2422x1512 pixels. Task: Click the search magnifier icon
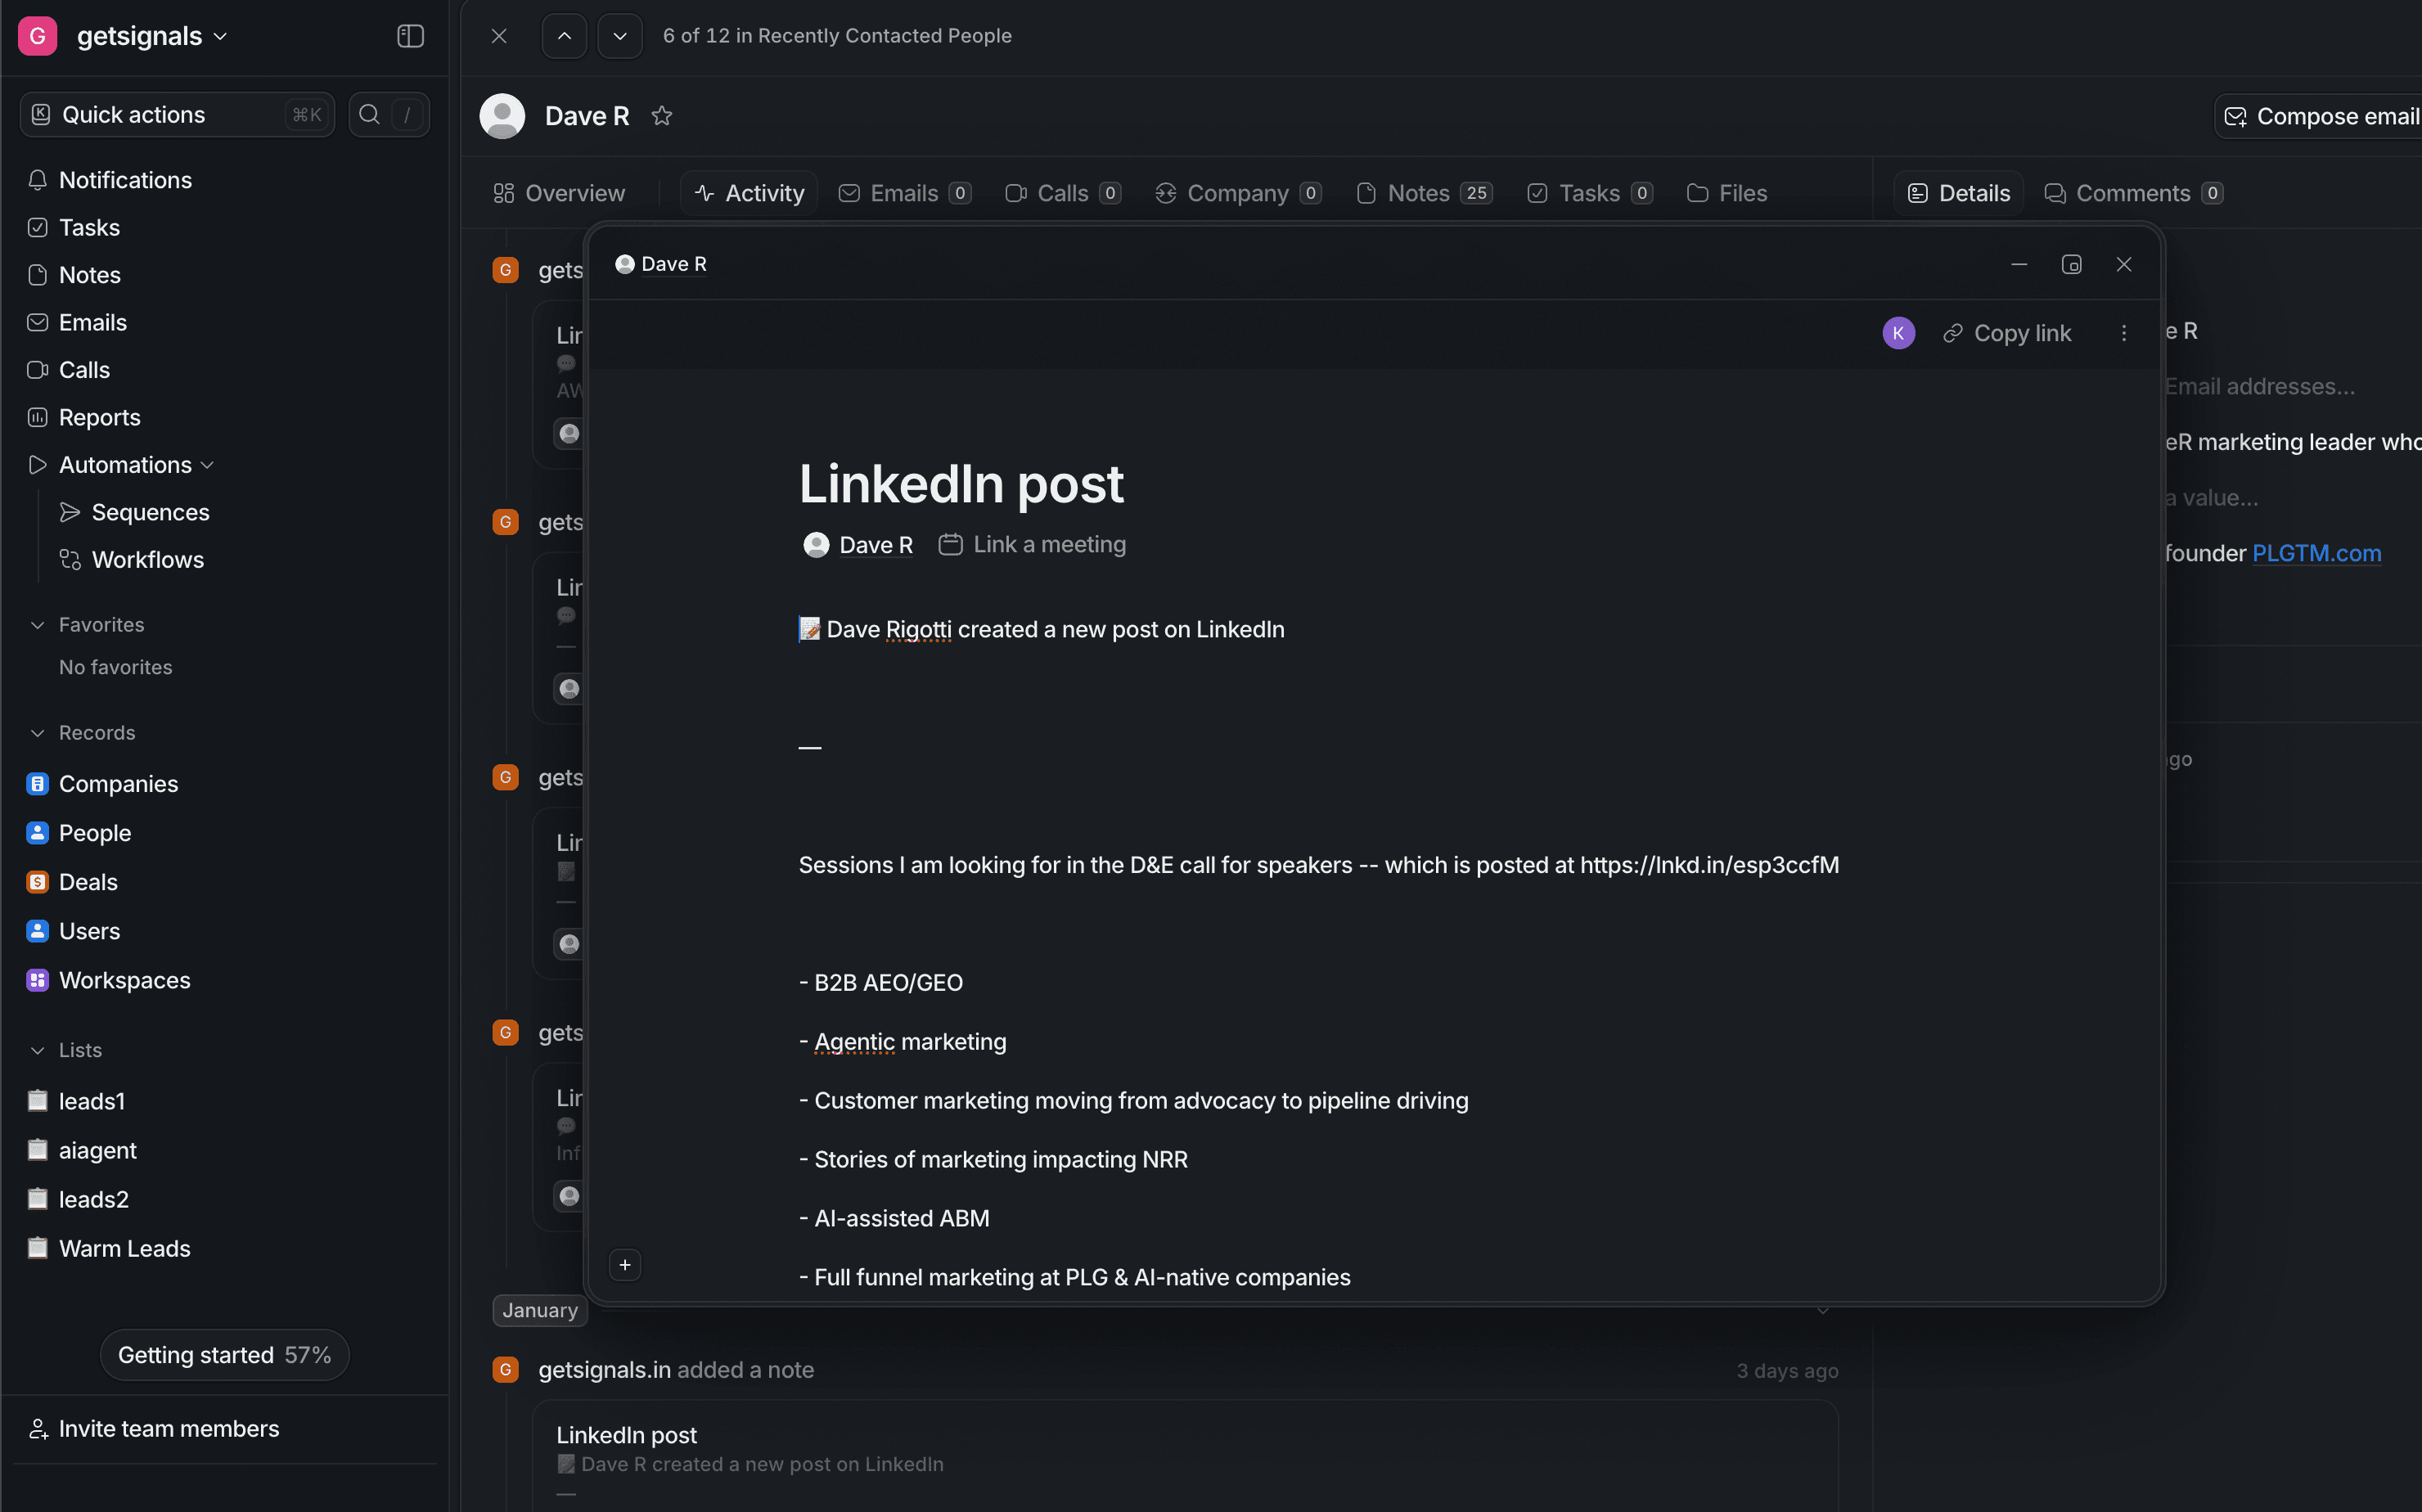[369, 115]
